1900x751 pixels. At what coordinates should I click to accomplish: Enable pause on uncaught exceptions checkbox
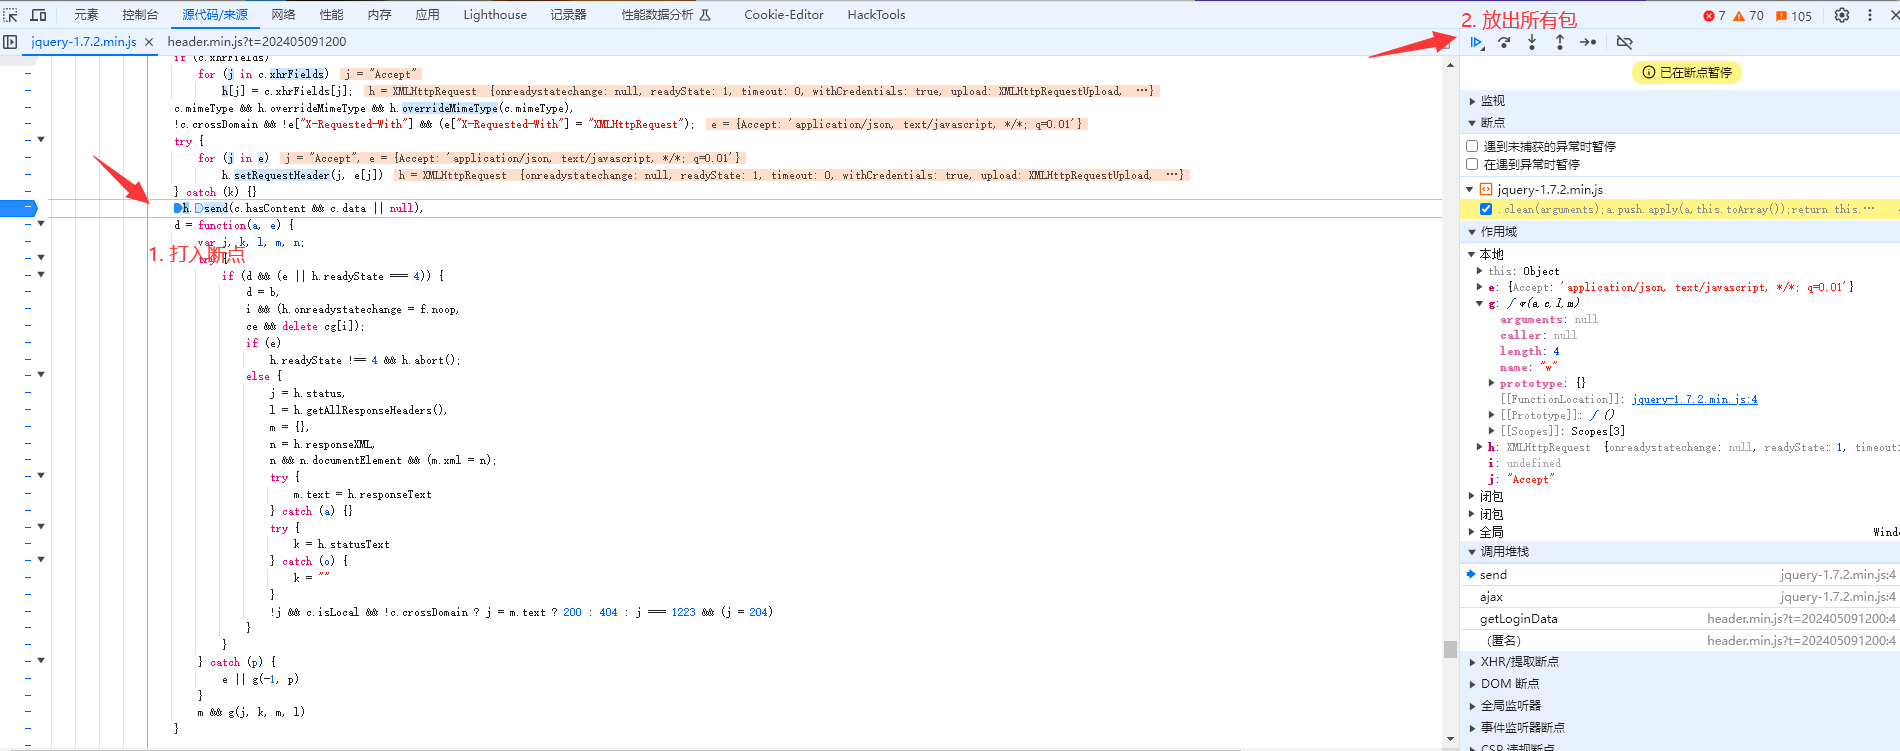[x=1472, y=146]
